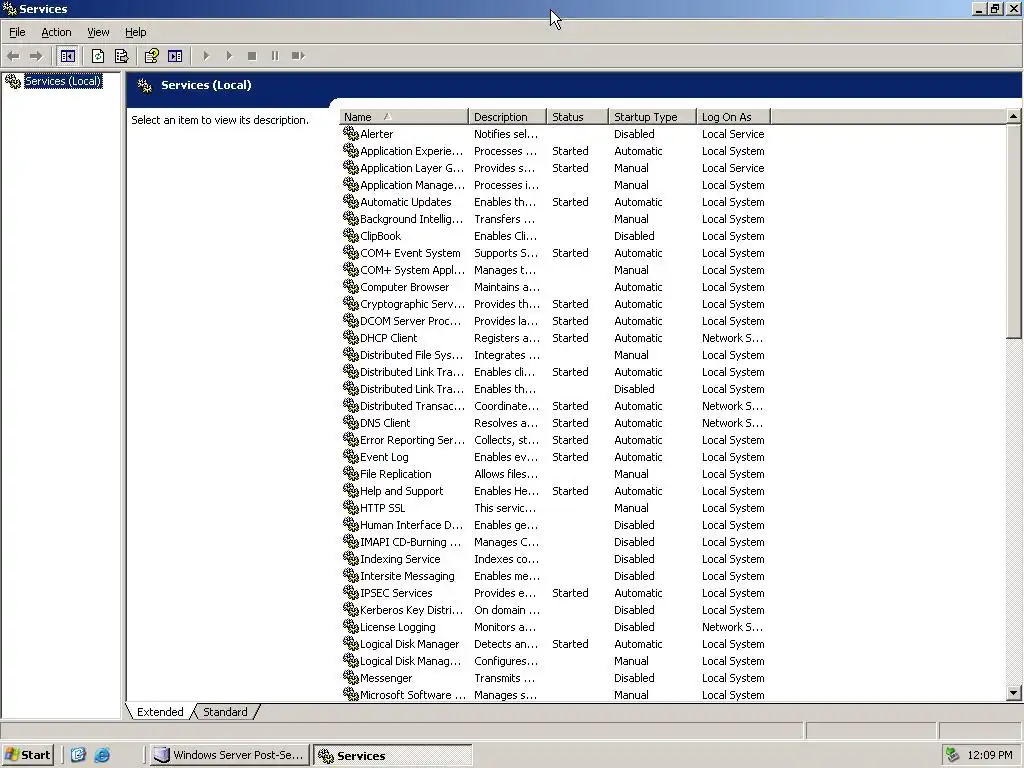Select the 'Logical Disk Manager' service name
Image resolution: width=1024 pixels, height=768 pixels.
(x=409, y=644)
